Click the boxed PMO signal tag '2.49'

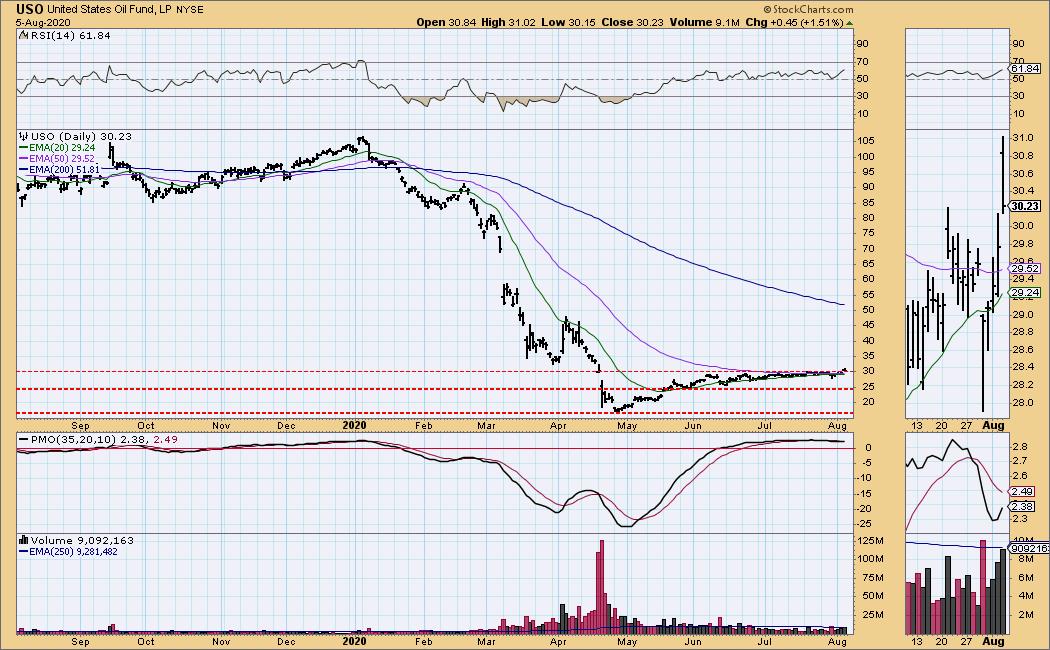1022,492
